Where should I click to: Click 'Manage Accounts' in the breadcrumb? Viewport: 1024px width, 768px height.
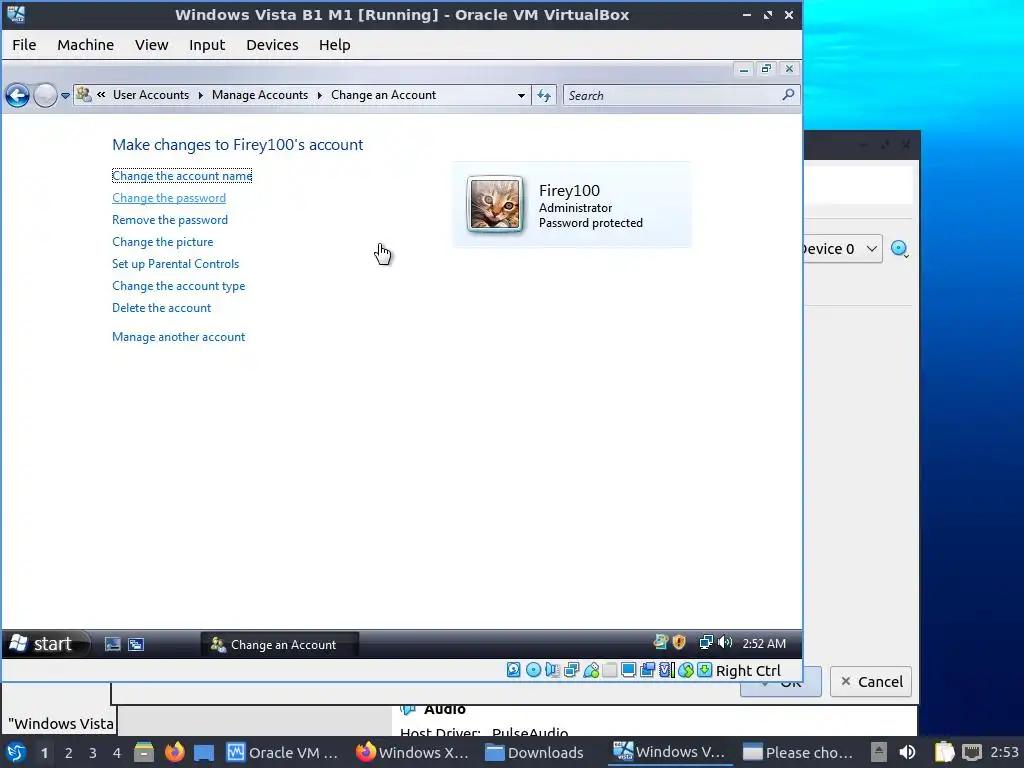[260, 95]
